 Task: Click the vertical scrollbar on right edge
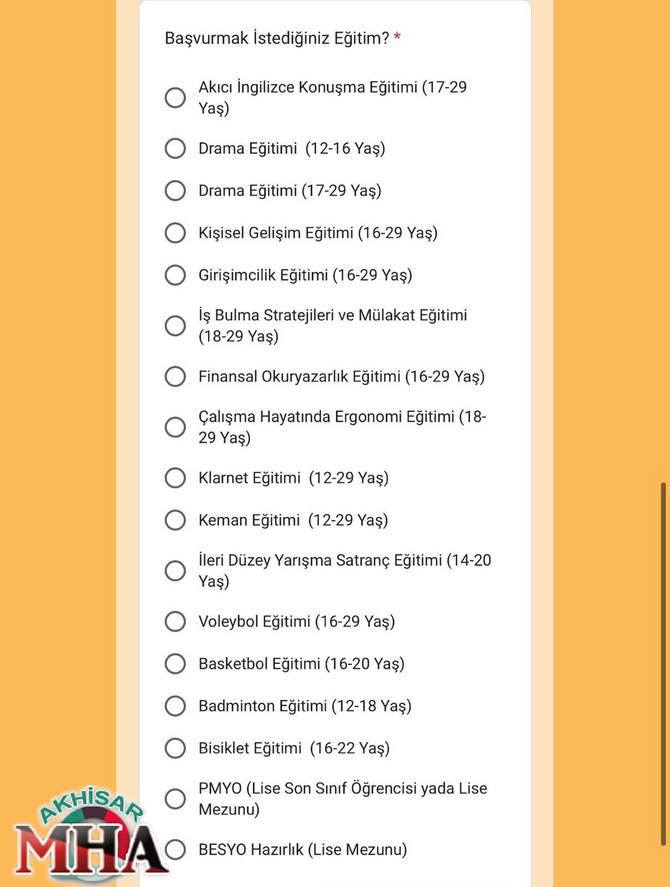[x=664, y=664]
